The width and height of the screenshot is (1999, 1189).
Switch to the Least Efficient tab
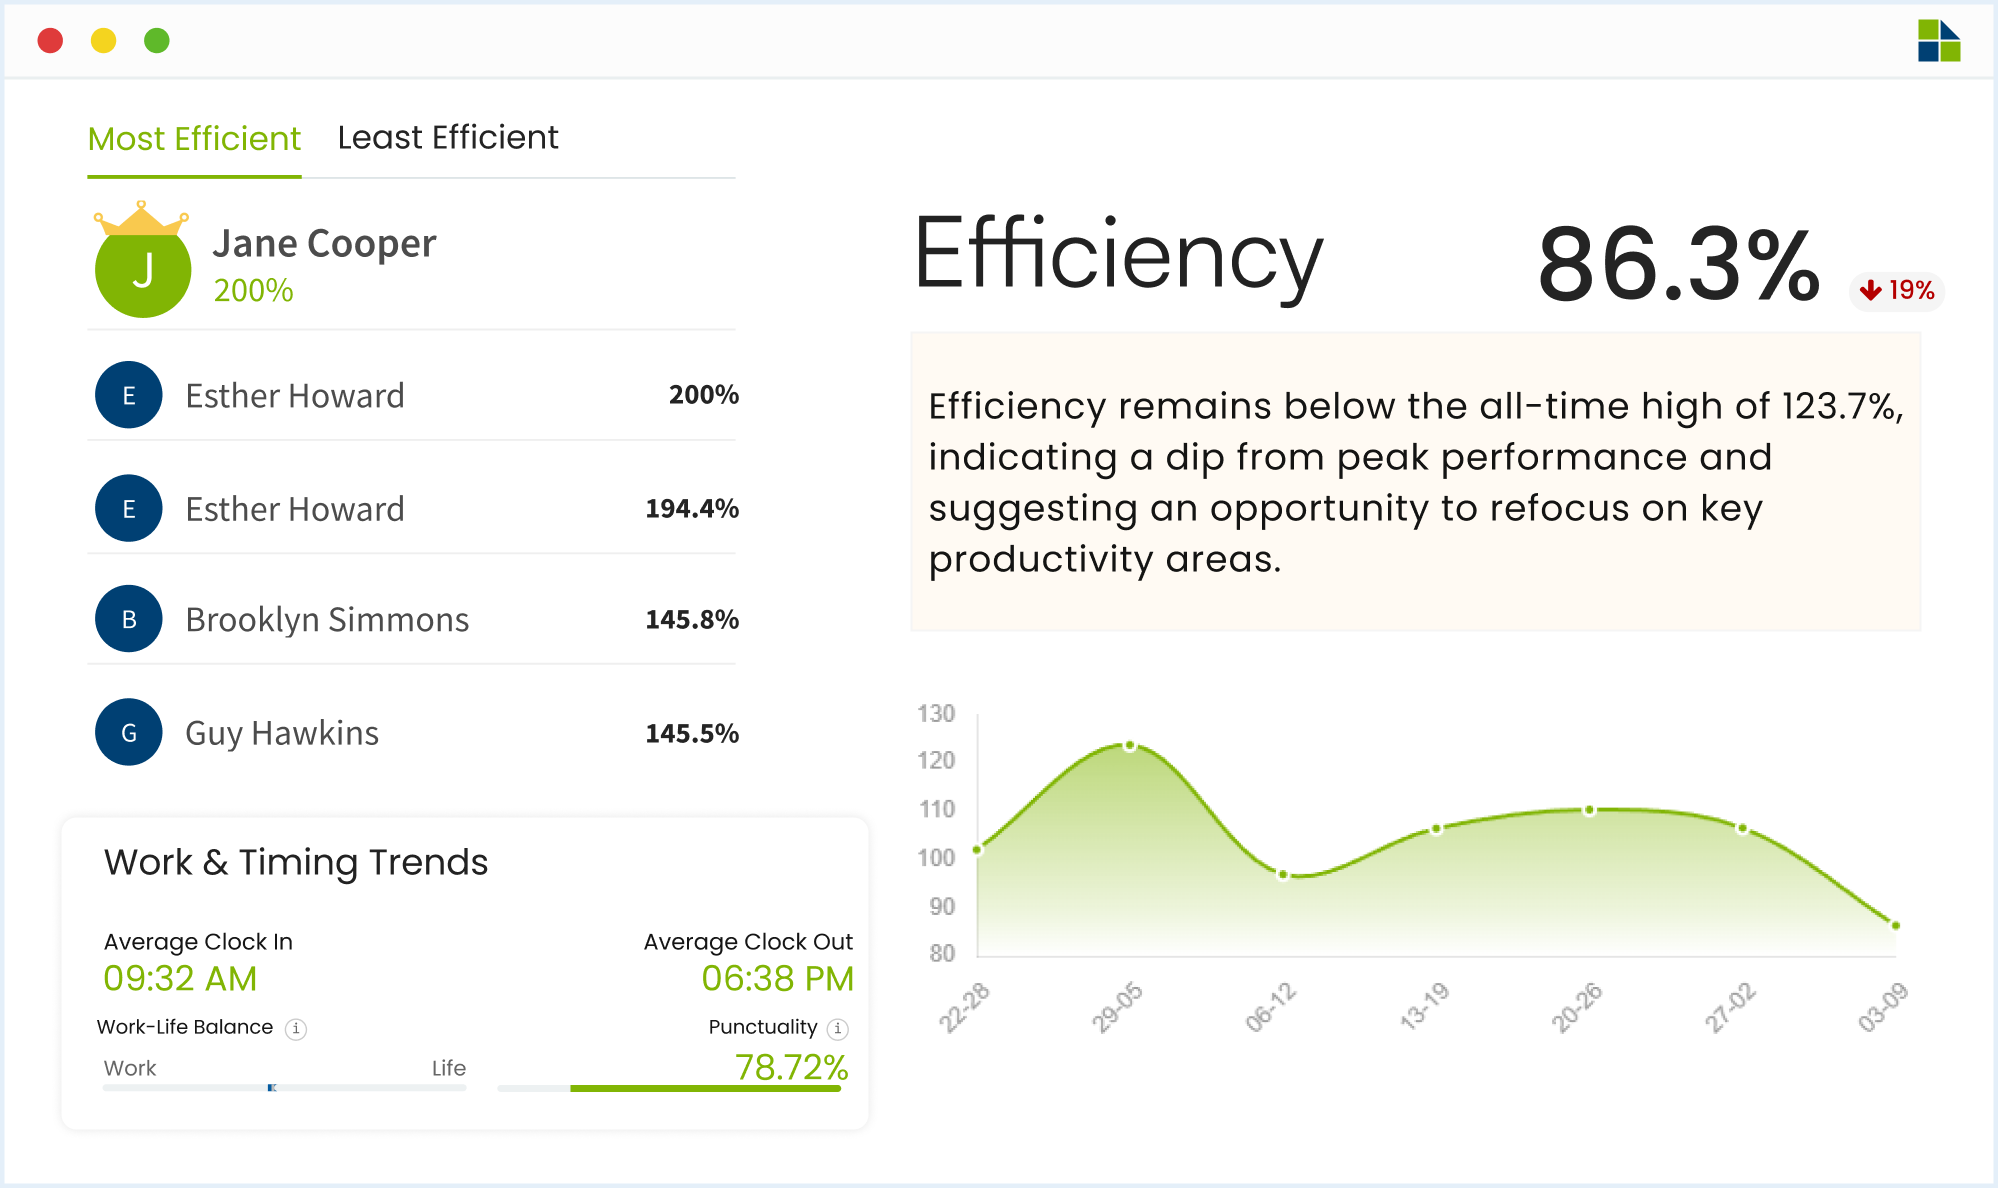(x=448, y=137)
